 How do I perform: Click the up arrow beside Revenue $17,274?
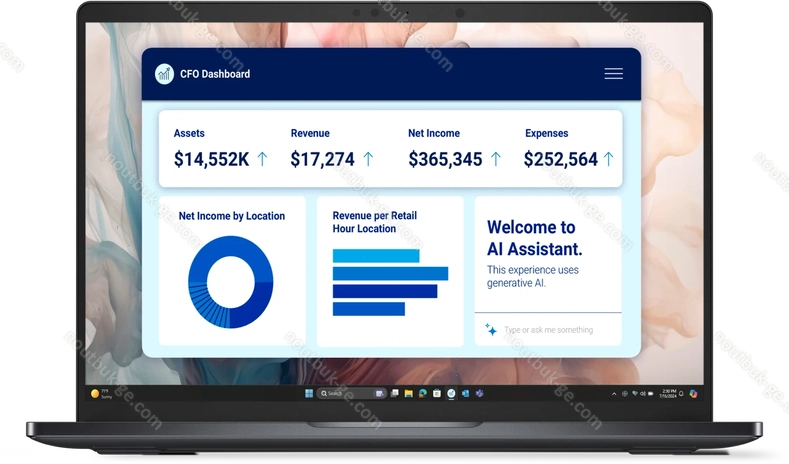pyautogui.click(x=368, y=158)
